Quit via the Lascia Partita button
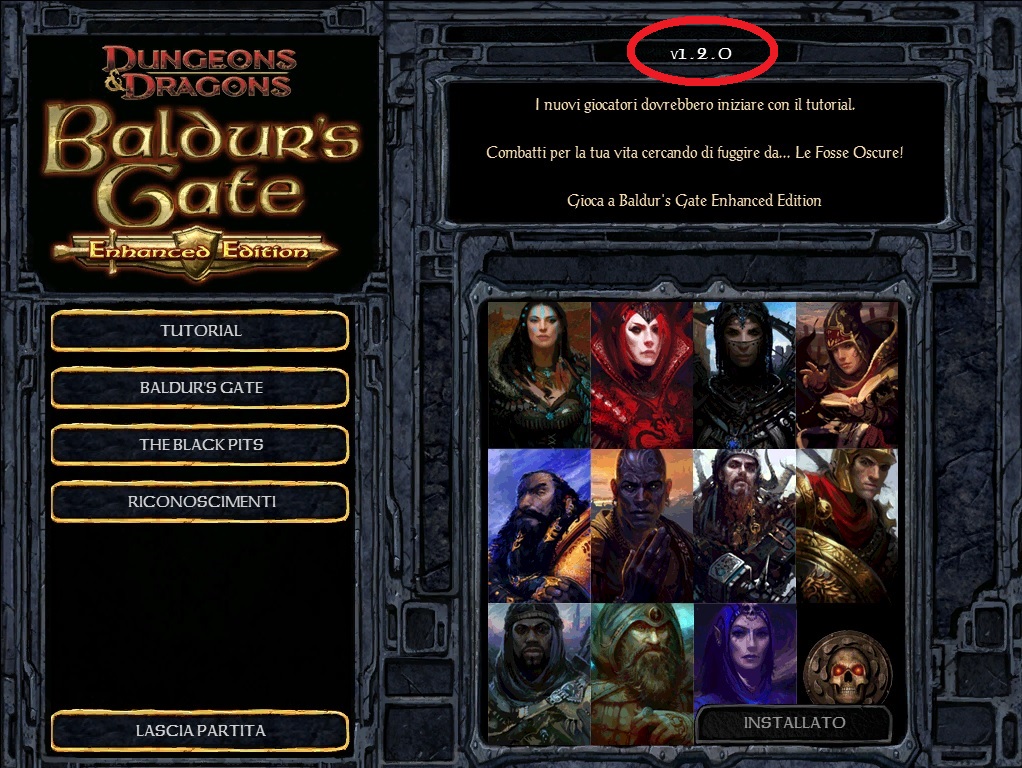This screenshot has width=1022, height=768. tap(200, 731)
